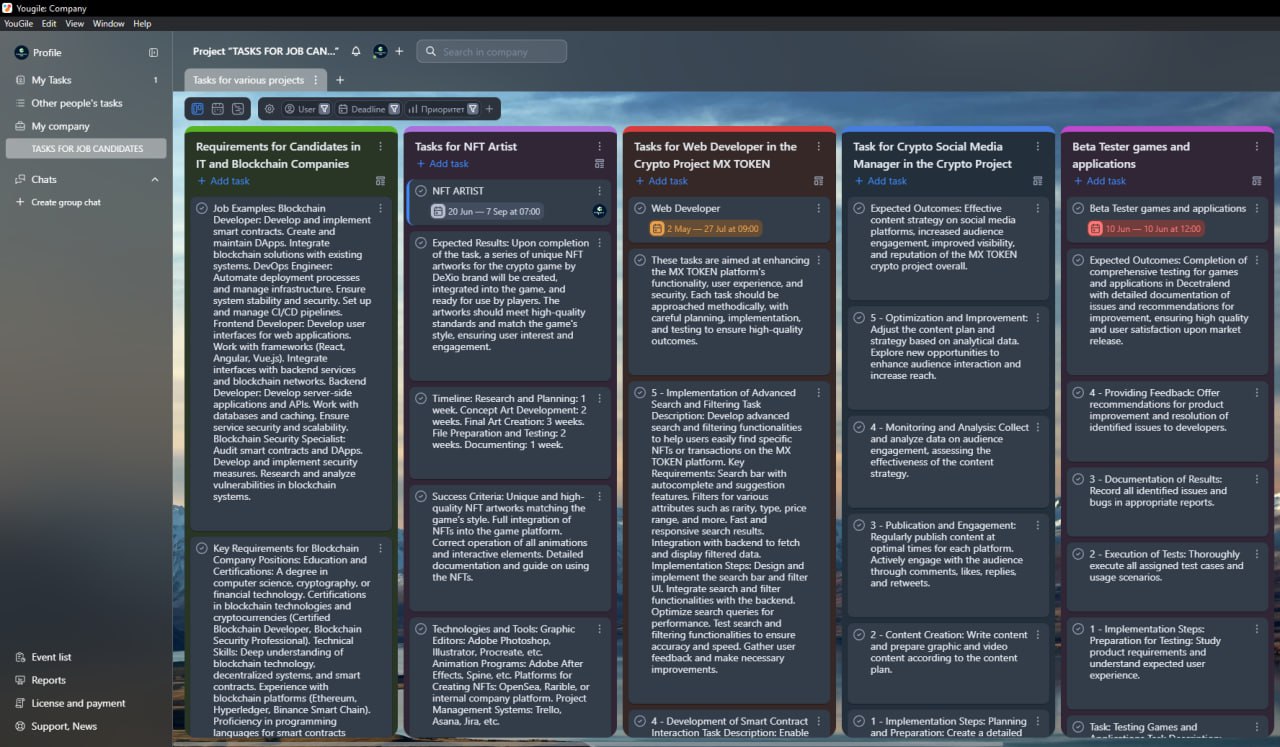Add member with plus next to avatar

[399, 51]
